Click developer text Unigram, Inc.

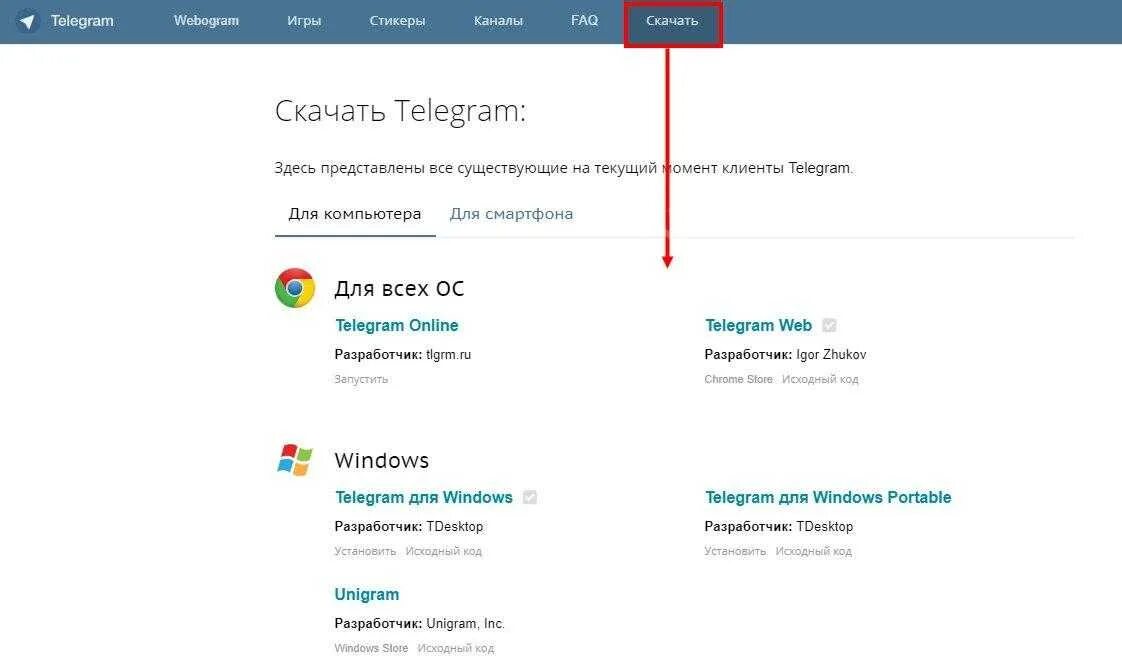pyautogui.click(x=465, y=623)
